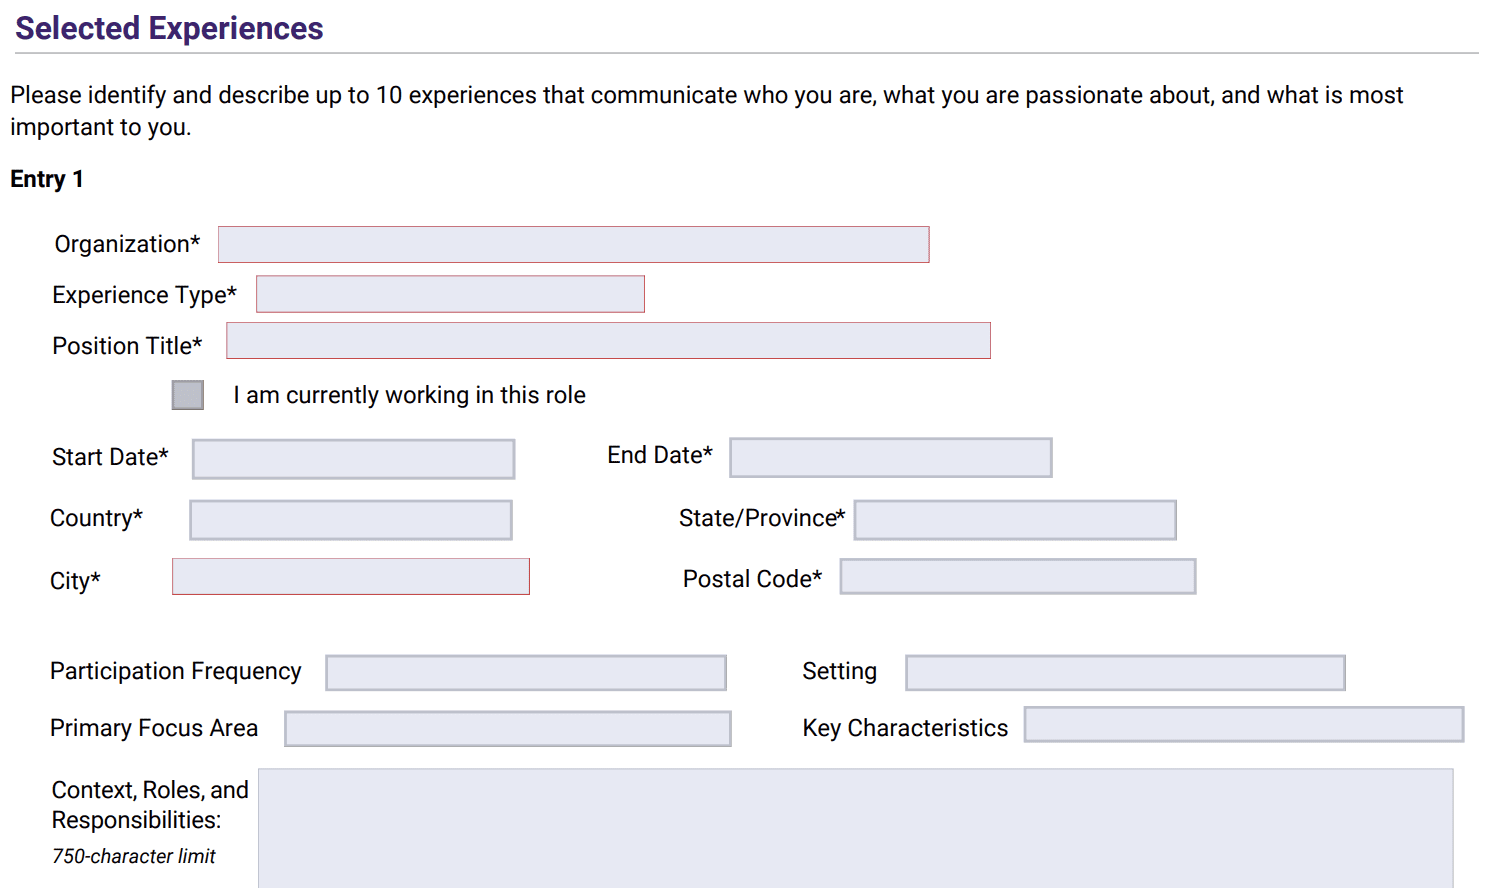The image size is (1490, 888).
Task: Click the Entry 1 label
Action: [47, 179]
